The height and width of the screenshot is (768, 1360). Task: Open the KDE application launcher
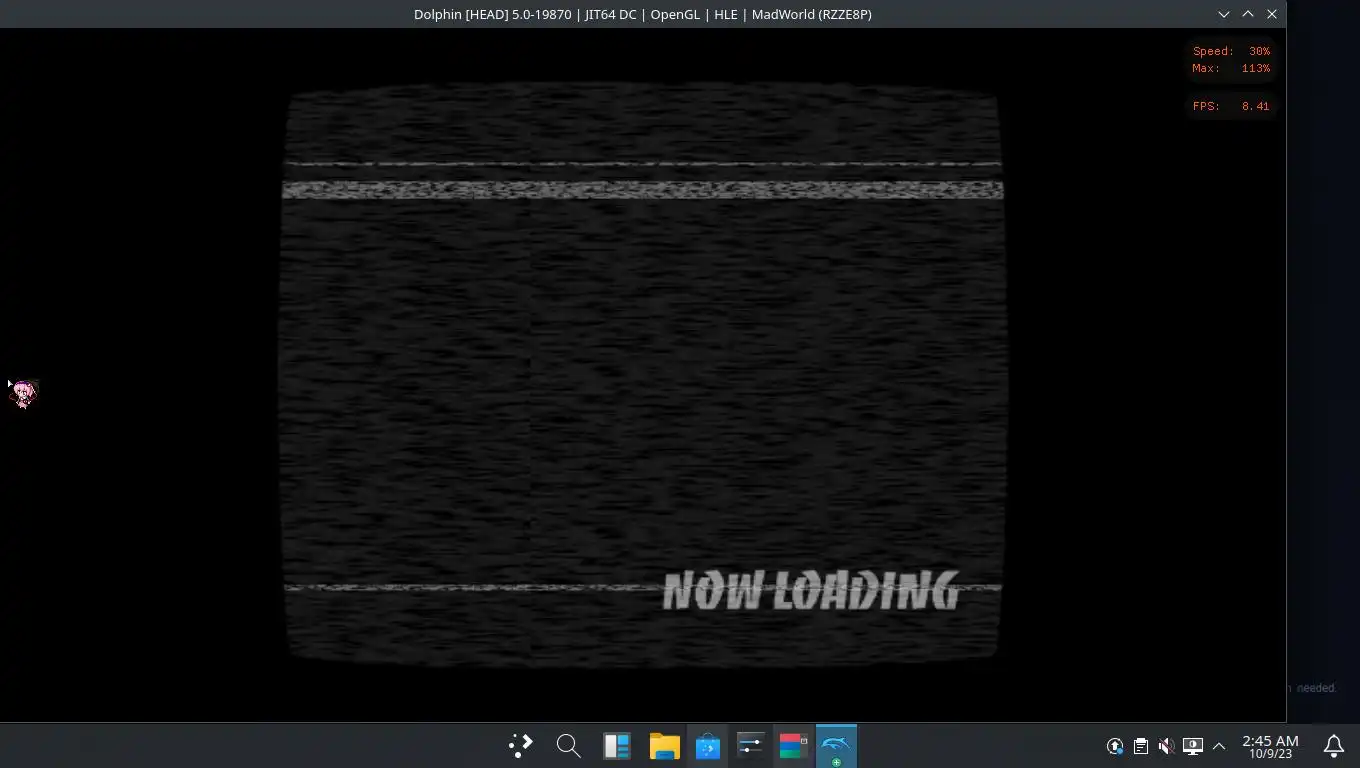[x=520, y=746]
